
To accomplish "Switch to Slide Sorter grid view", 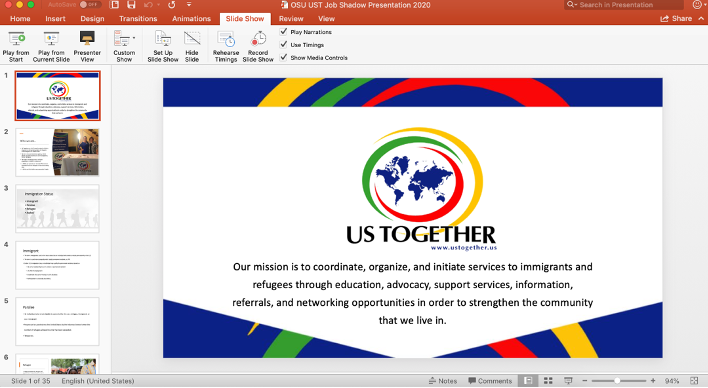I will (548, 381).
